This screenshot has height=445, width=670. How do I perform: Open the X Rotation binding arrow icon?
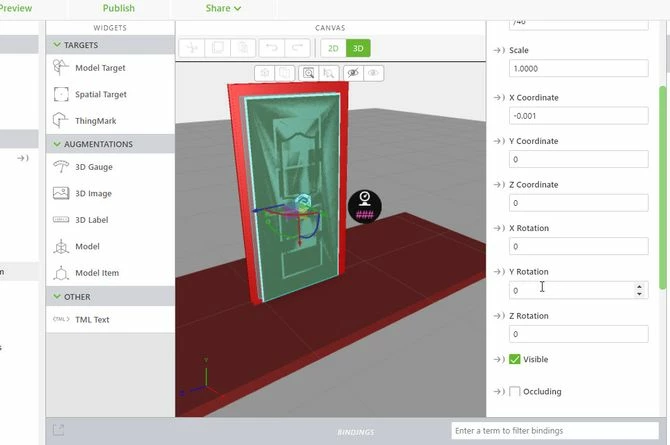click(x=499, y=228)
